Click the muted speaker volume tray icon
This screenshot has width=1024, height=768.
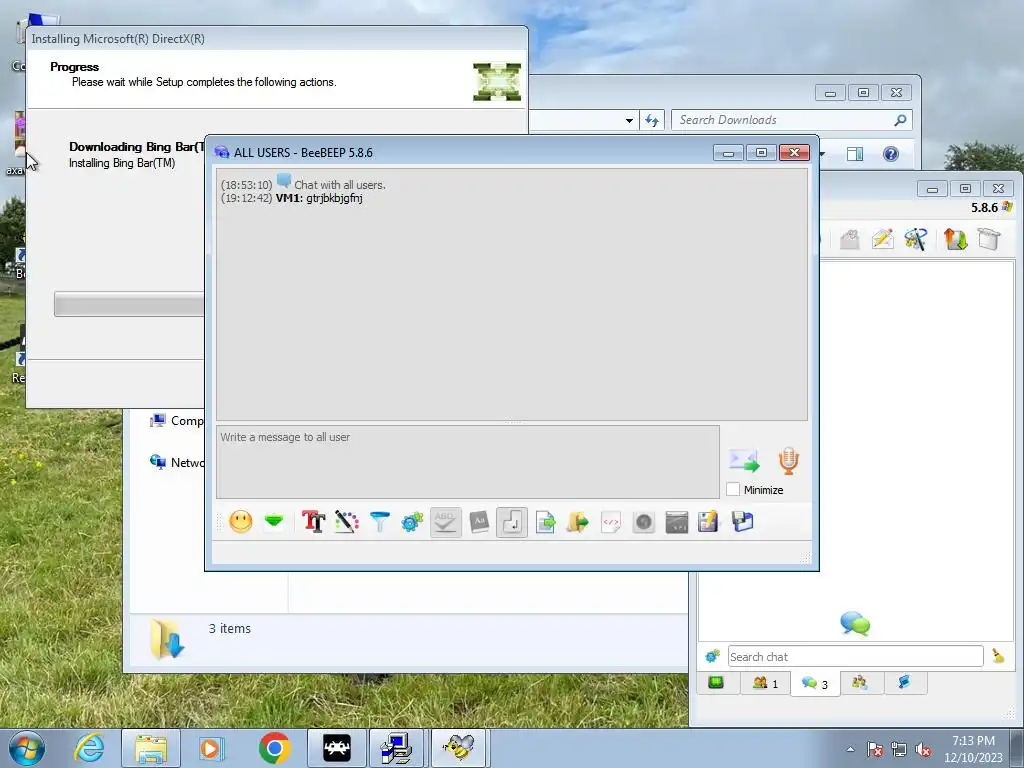tap(923, 750)
